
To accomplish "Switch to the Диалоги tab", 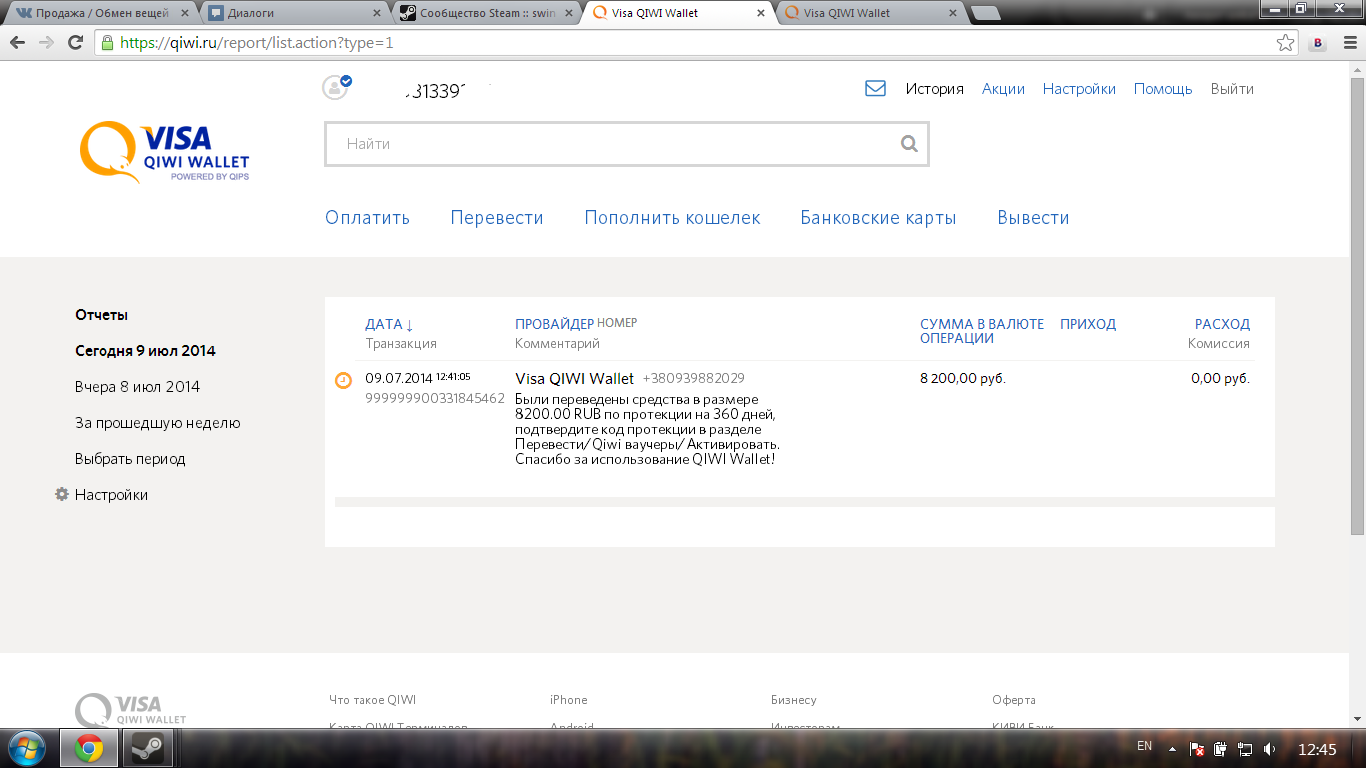I will (290, 13).
